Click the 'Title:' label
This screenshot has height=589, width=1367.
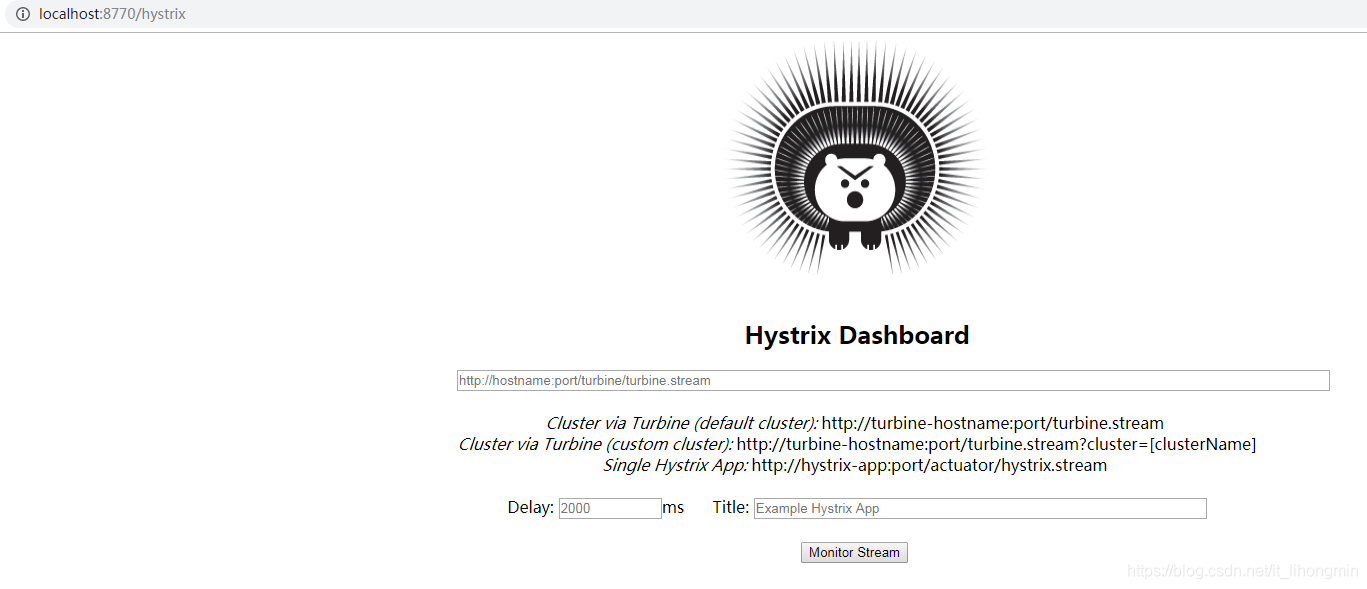[731, 508]
